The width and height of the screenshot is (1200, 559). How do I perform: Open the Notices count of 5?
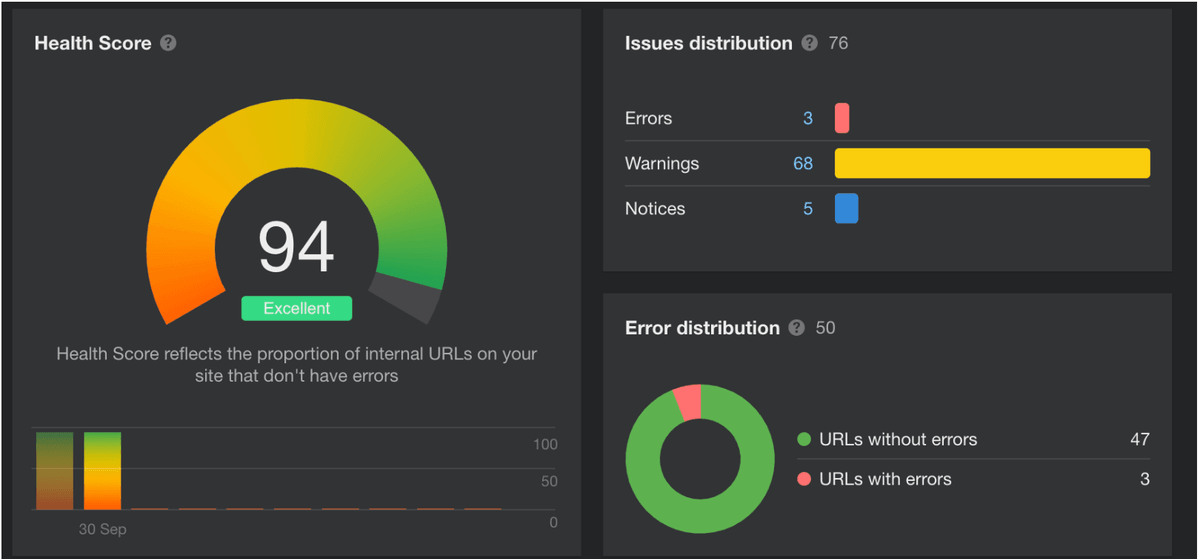[807, 208]
